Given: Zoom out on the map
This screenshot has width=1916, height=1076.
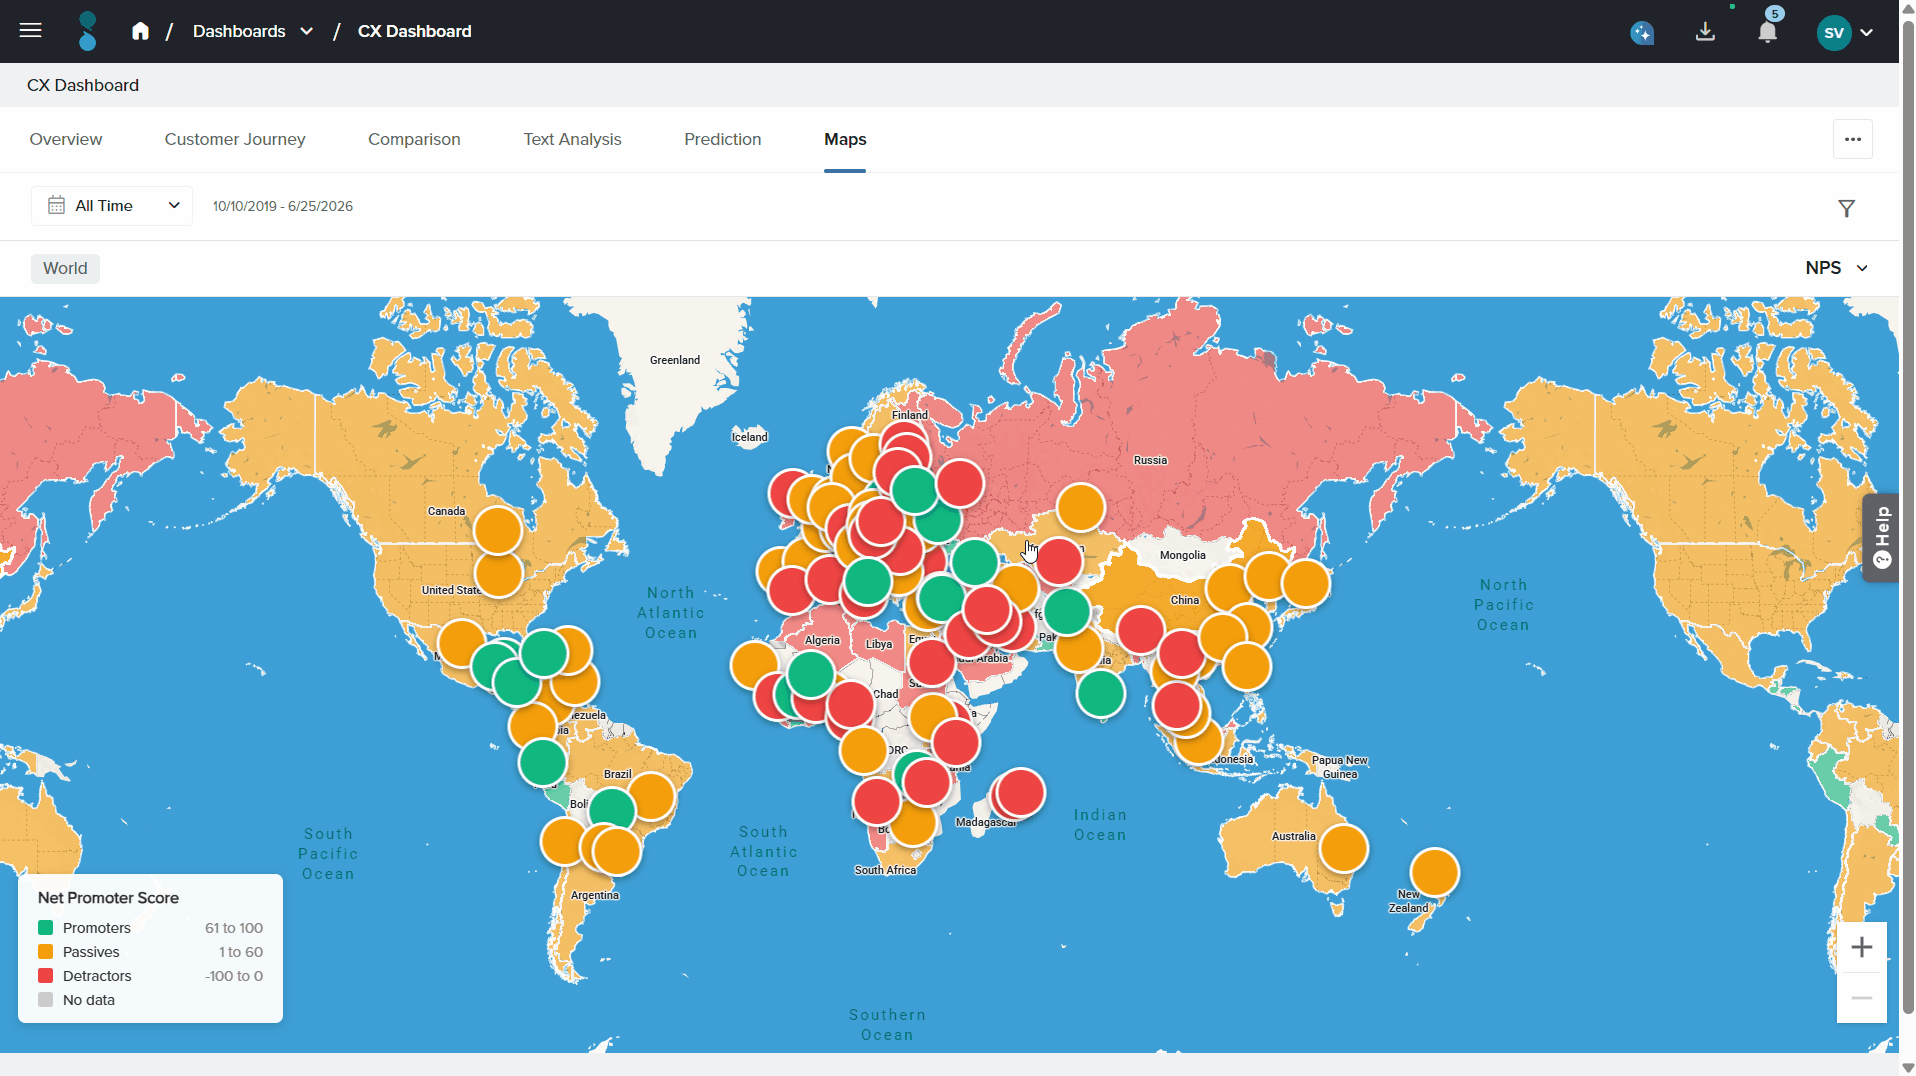Looking at the screenshot, I should tap(1862, 998).
